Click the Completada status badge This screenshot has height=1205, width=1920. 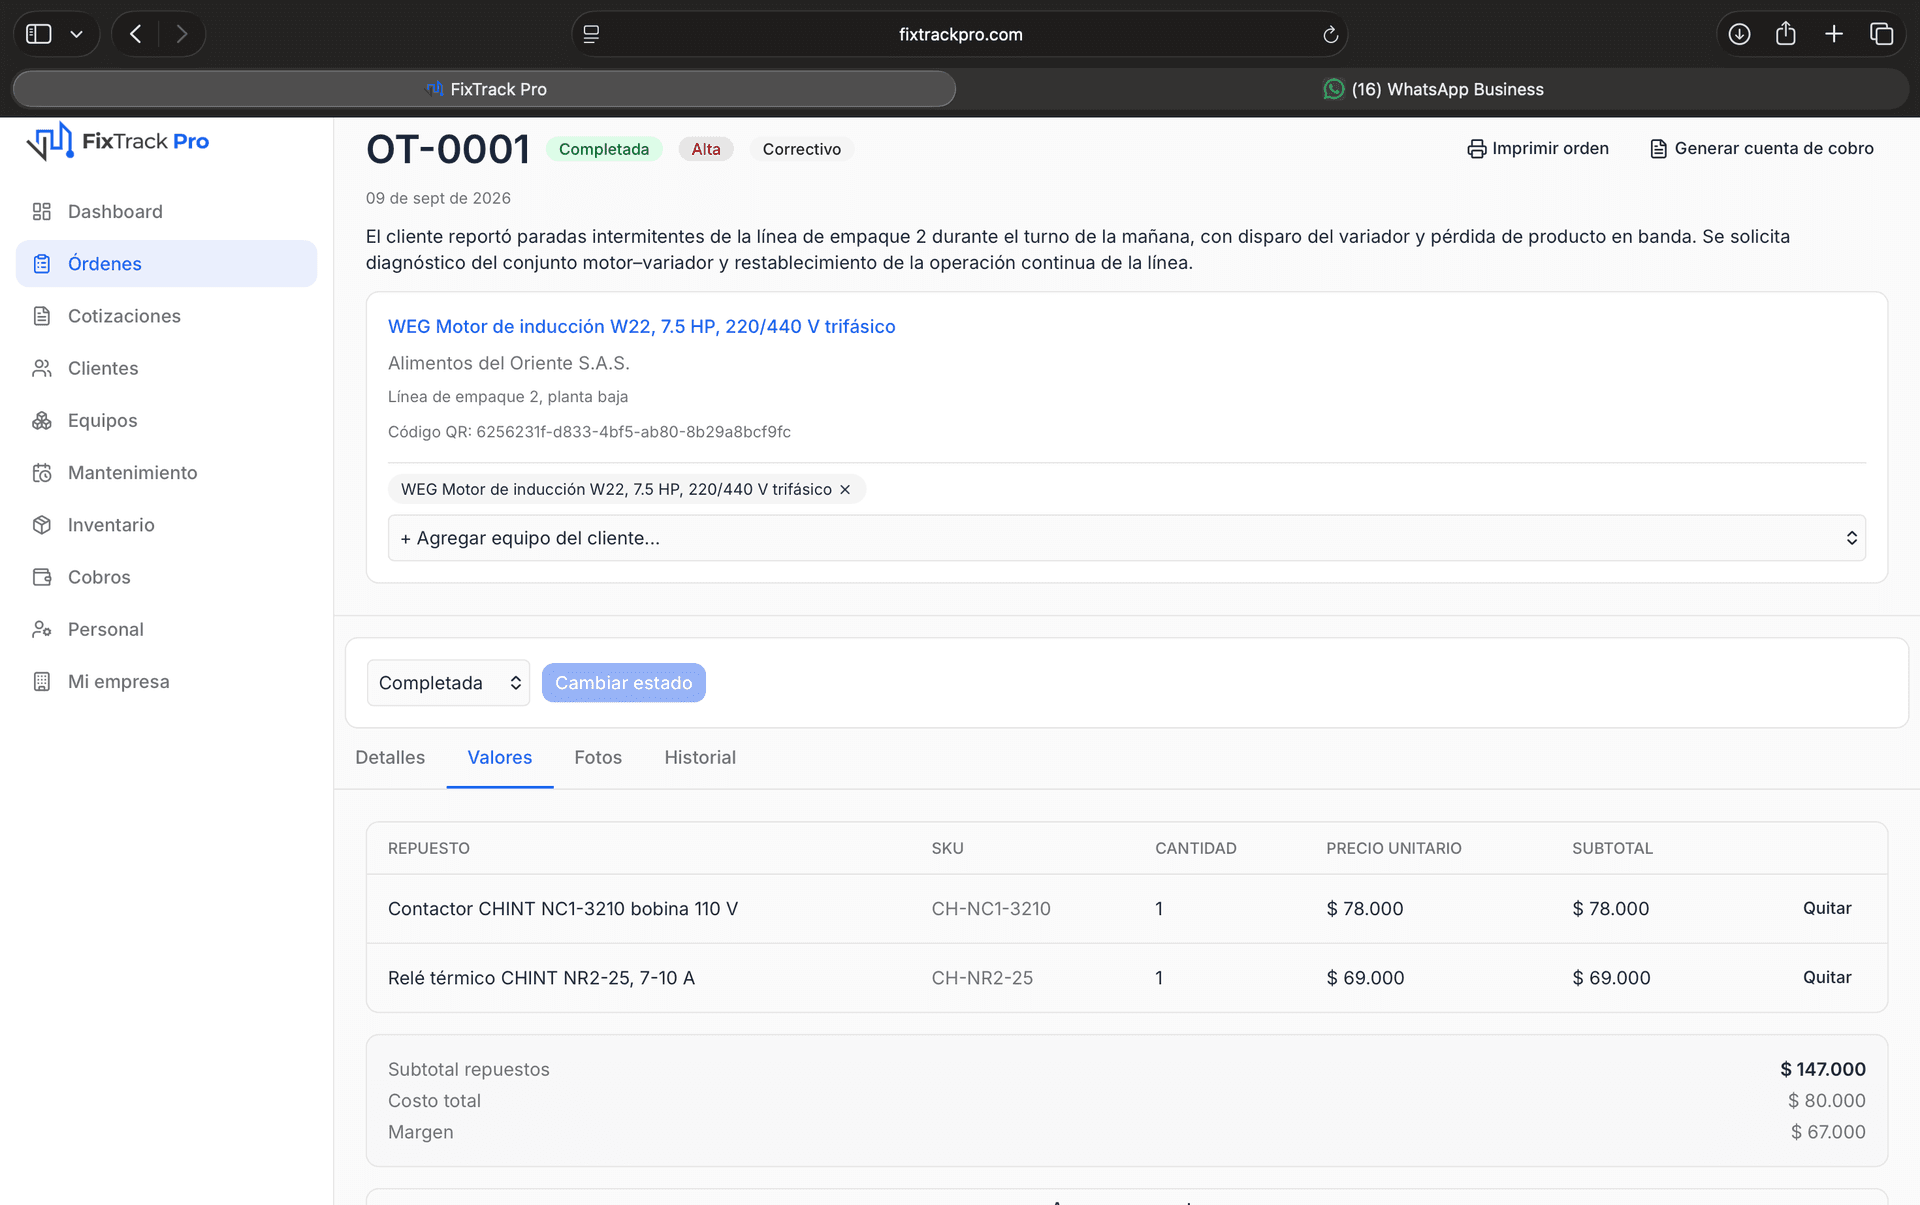tap(604, 149)
